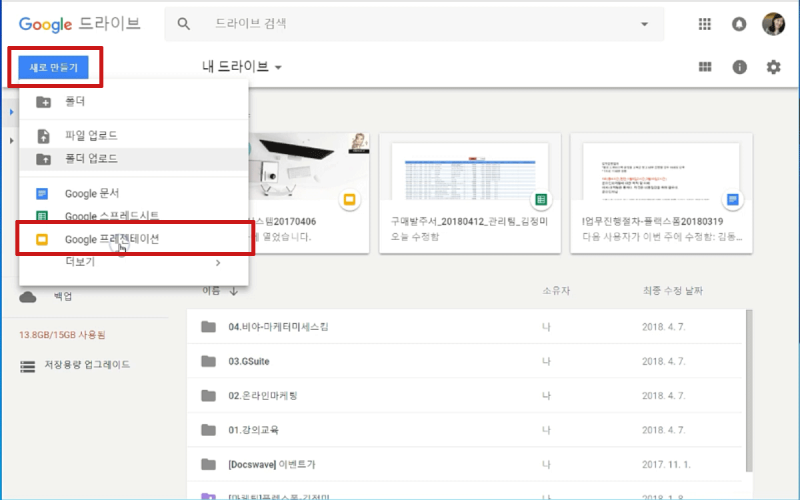Screen dimensions: 800x500
Task: Open the presentation card ending 20170406
Action: point(309,193)
